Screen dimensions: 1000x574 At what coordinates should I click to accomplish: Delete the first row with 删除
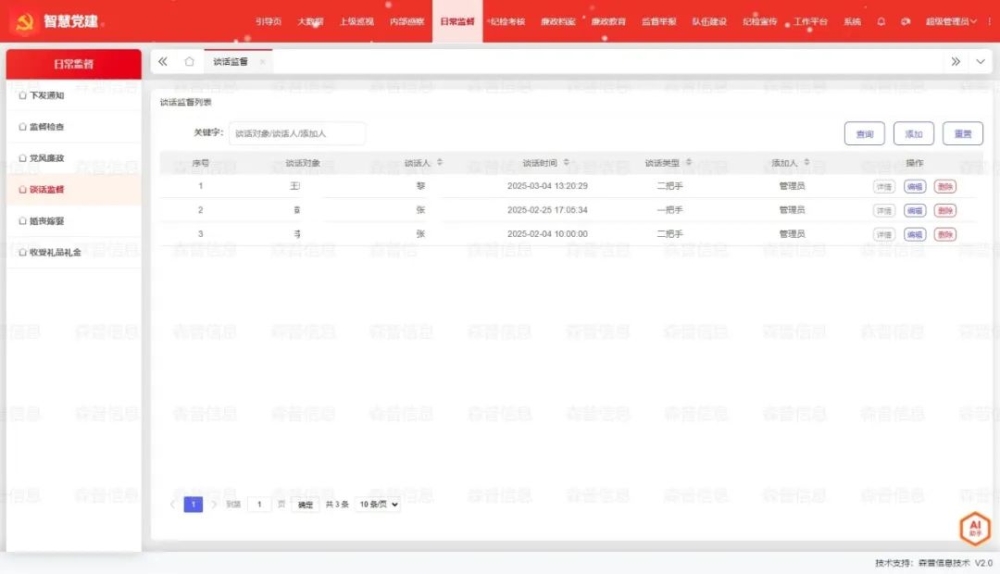click(x=944, y=186)
